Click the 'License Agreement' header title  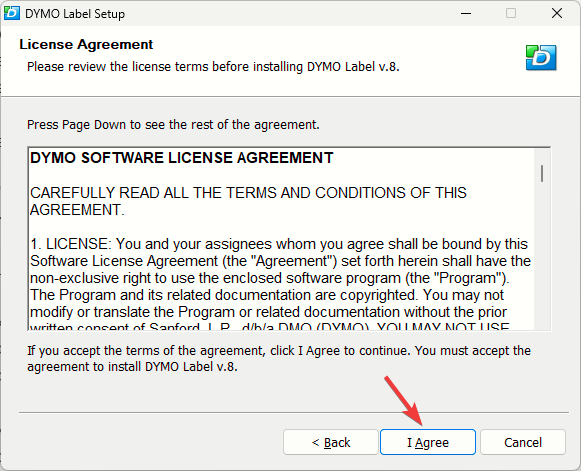point(86,44)
